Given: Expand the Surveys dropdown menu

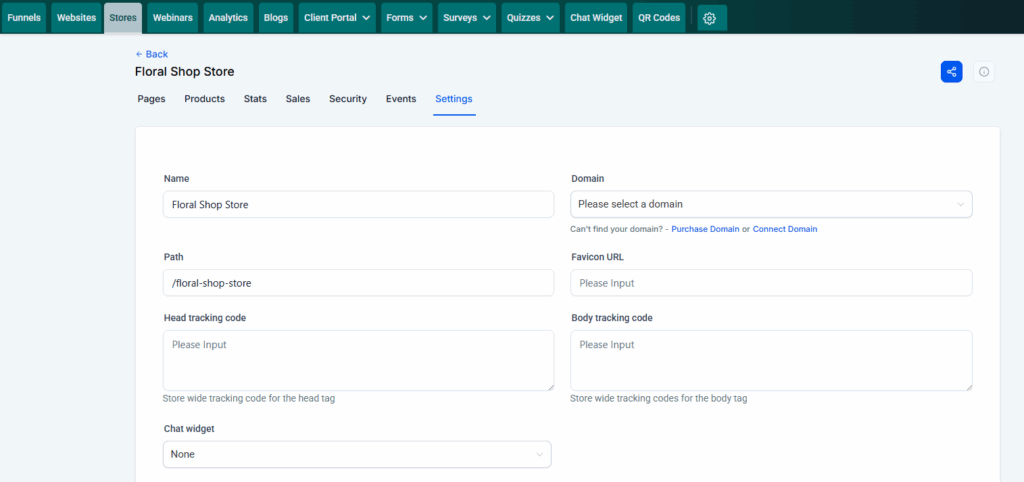Looking at the screenshot, I should [466, 18].
